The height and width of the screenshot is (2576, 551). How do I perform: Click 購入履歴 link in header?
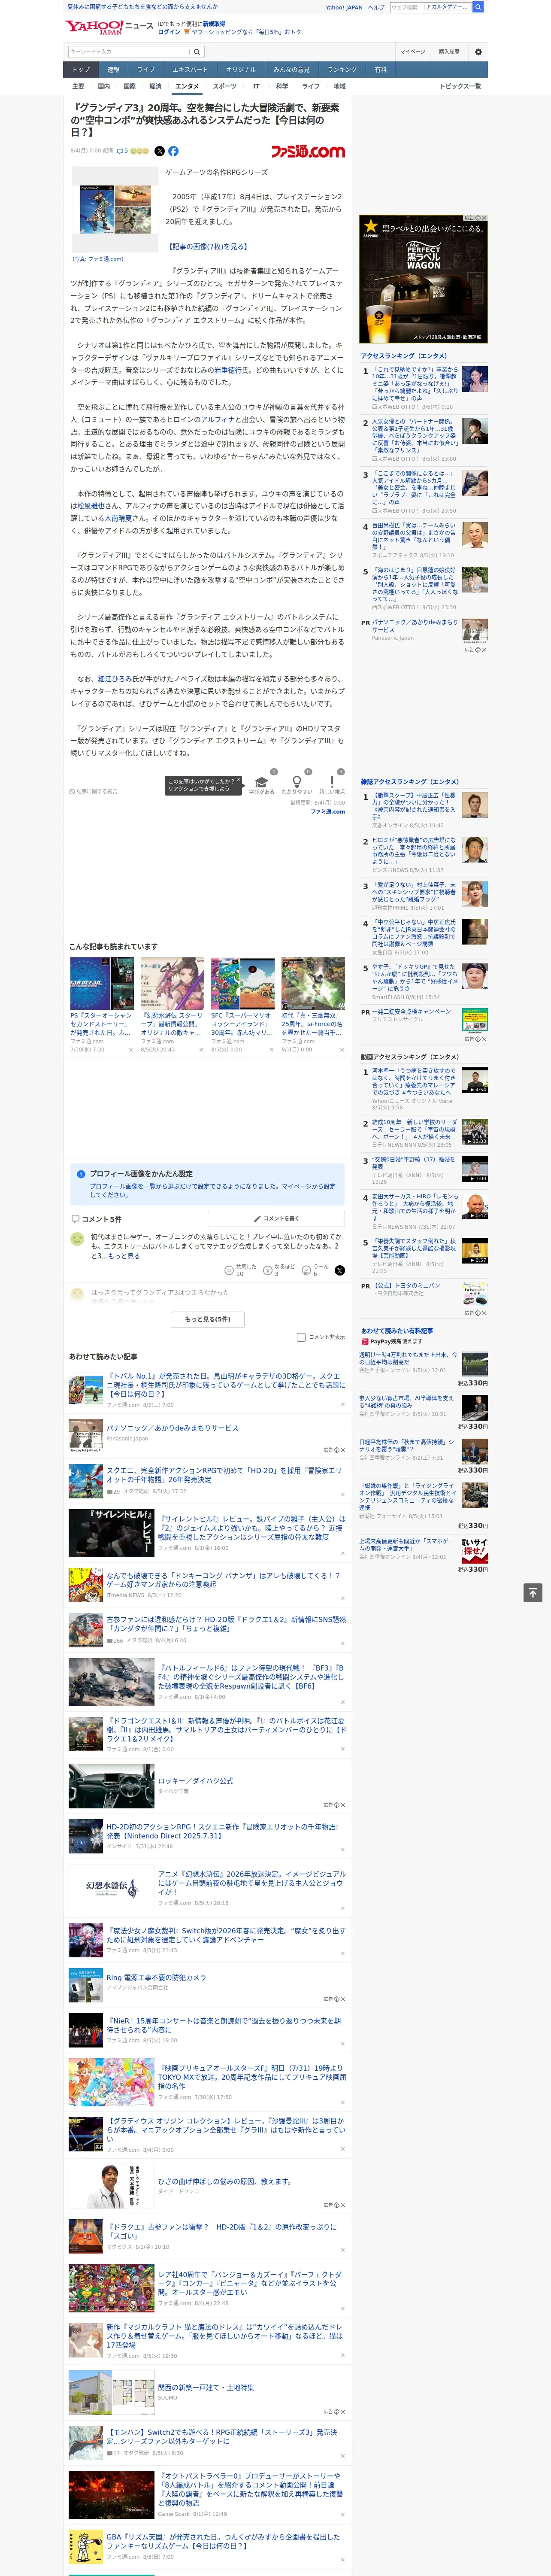click(x=449, y=52)
